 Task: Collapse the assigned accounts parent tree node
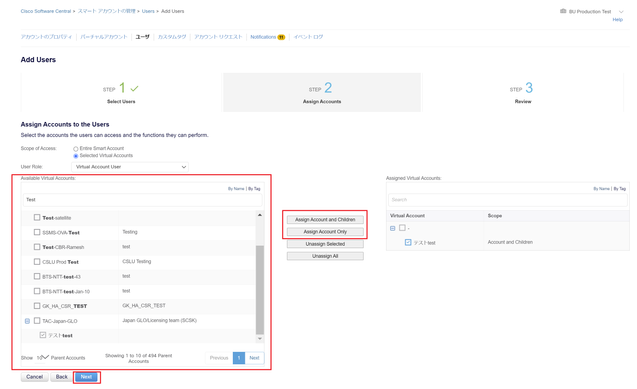pos(392,228)
